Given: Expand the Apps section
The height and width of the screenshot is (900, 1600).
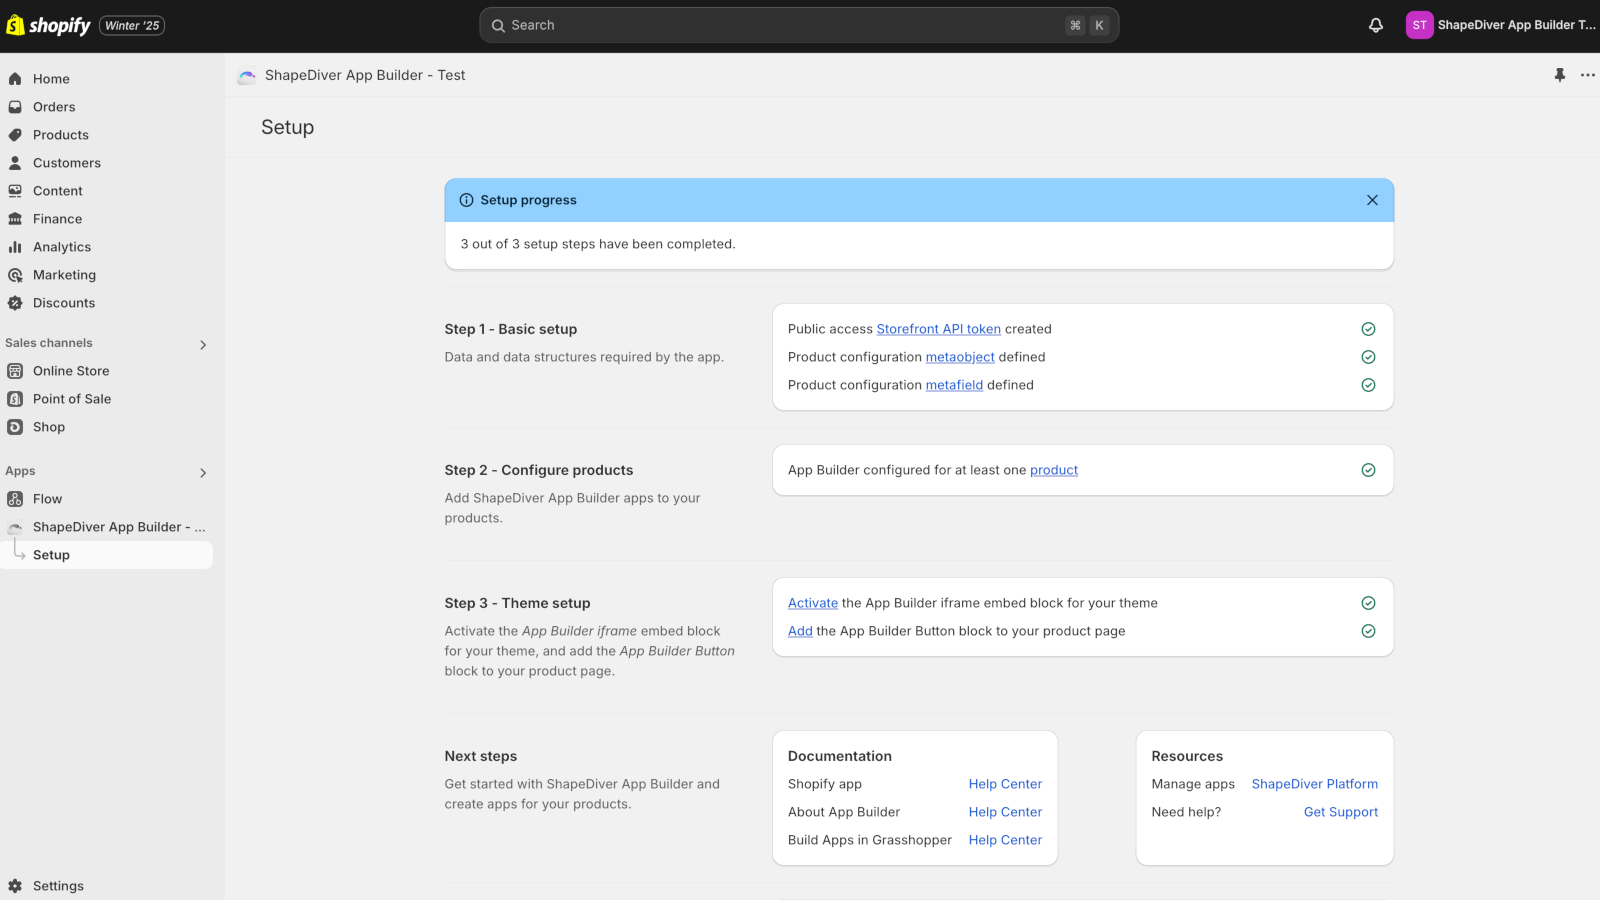Looking at the screenshot, I should [x=203, y=473].
